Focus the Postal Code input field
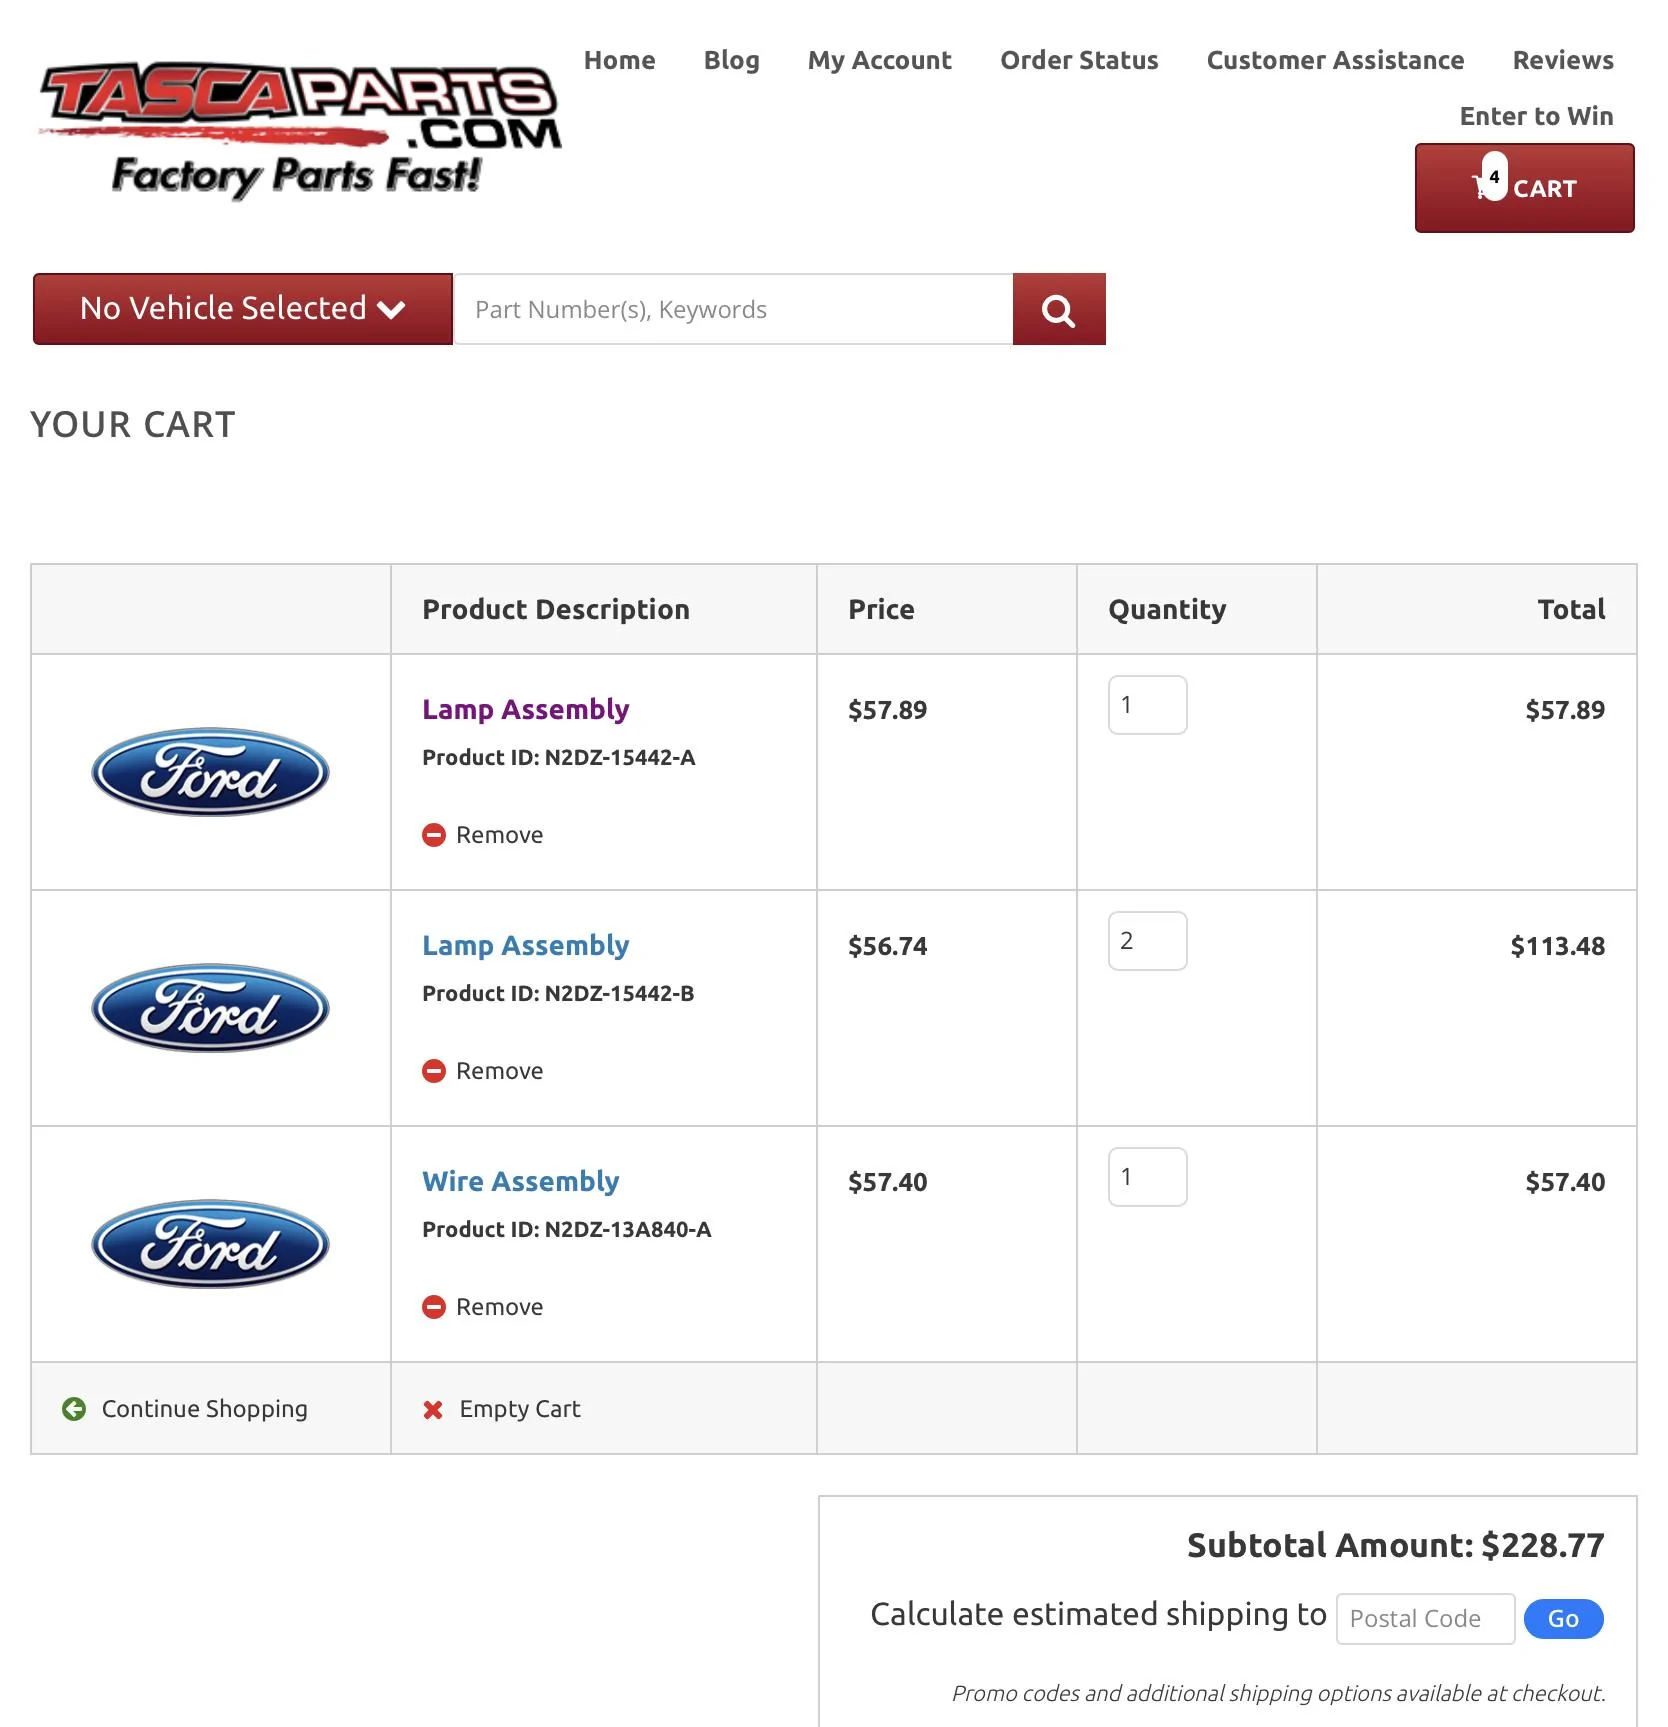Viewport: 1668px width, 1727px height. [x=1425, y=1619]
